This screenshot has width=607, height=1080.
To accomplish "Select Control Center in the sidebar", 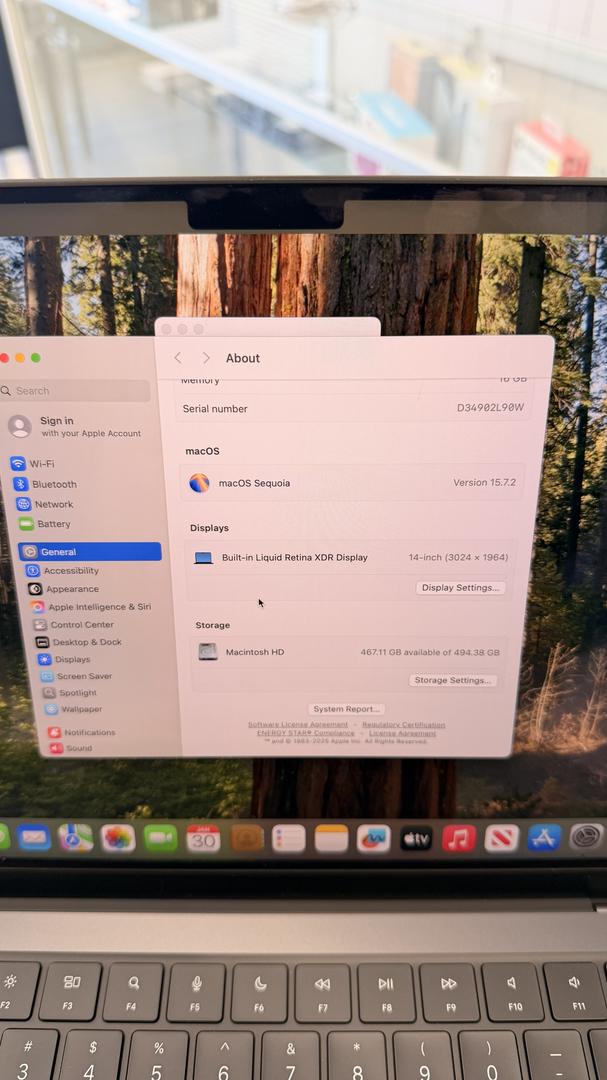I will tap(81, 625).
